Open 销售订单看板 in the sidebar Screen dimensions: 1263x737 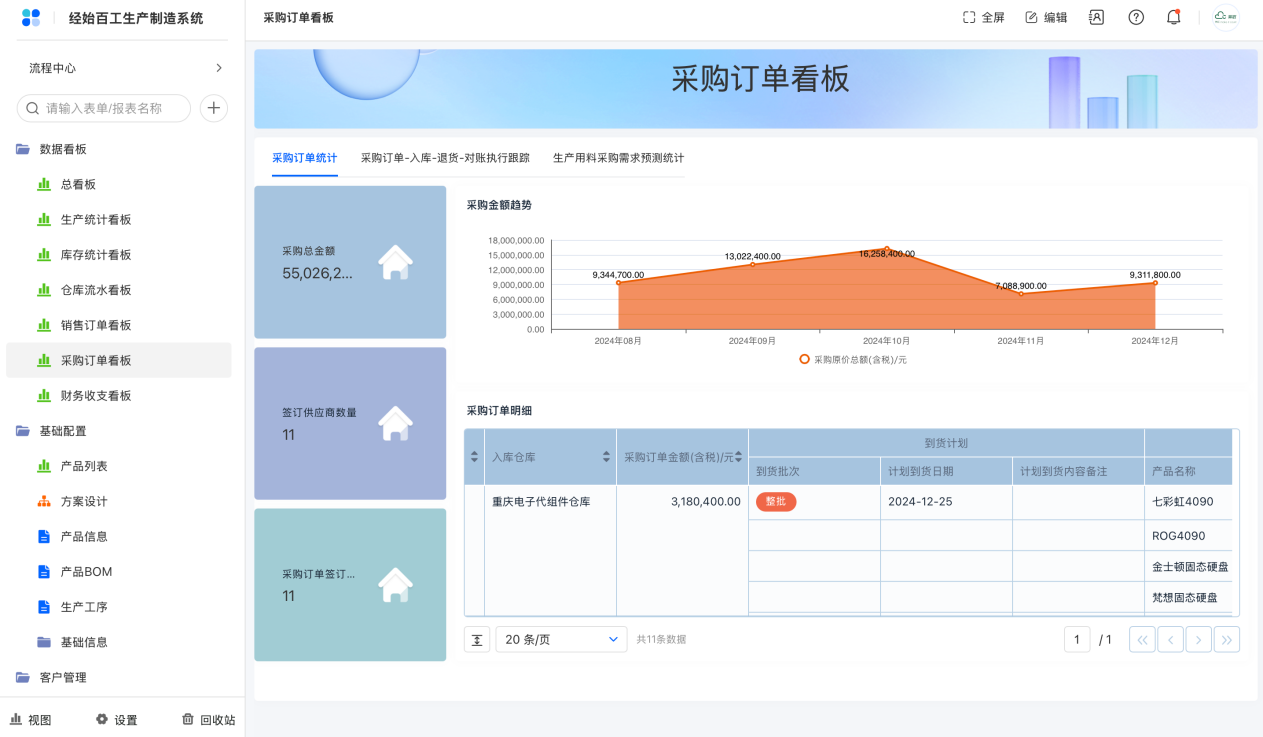coord(96,325)
